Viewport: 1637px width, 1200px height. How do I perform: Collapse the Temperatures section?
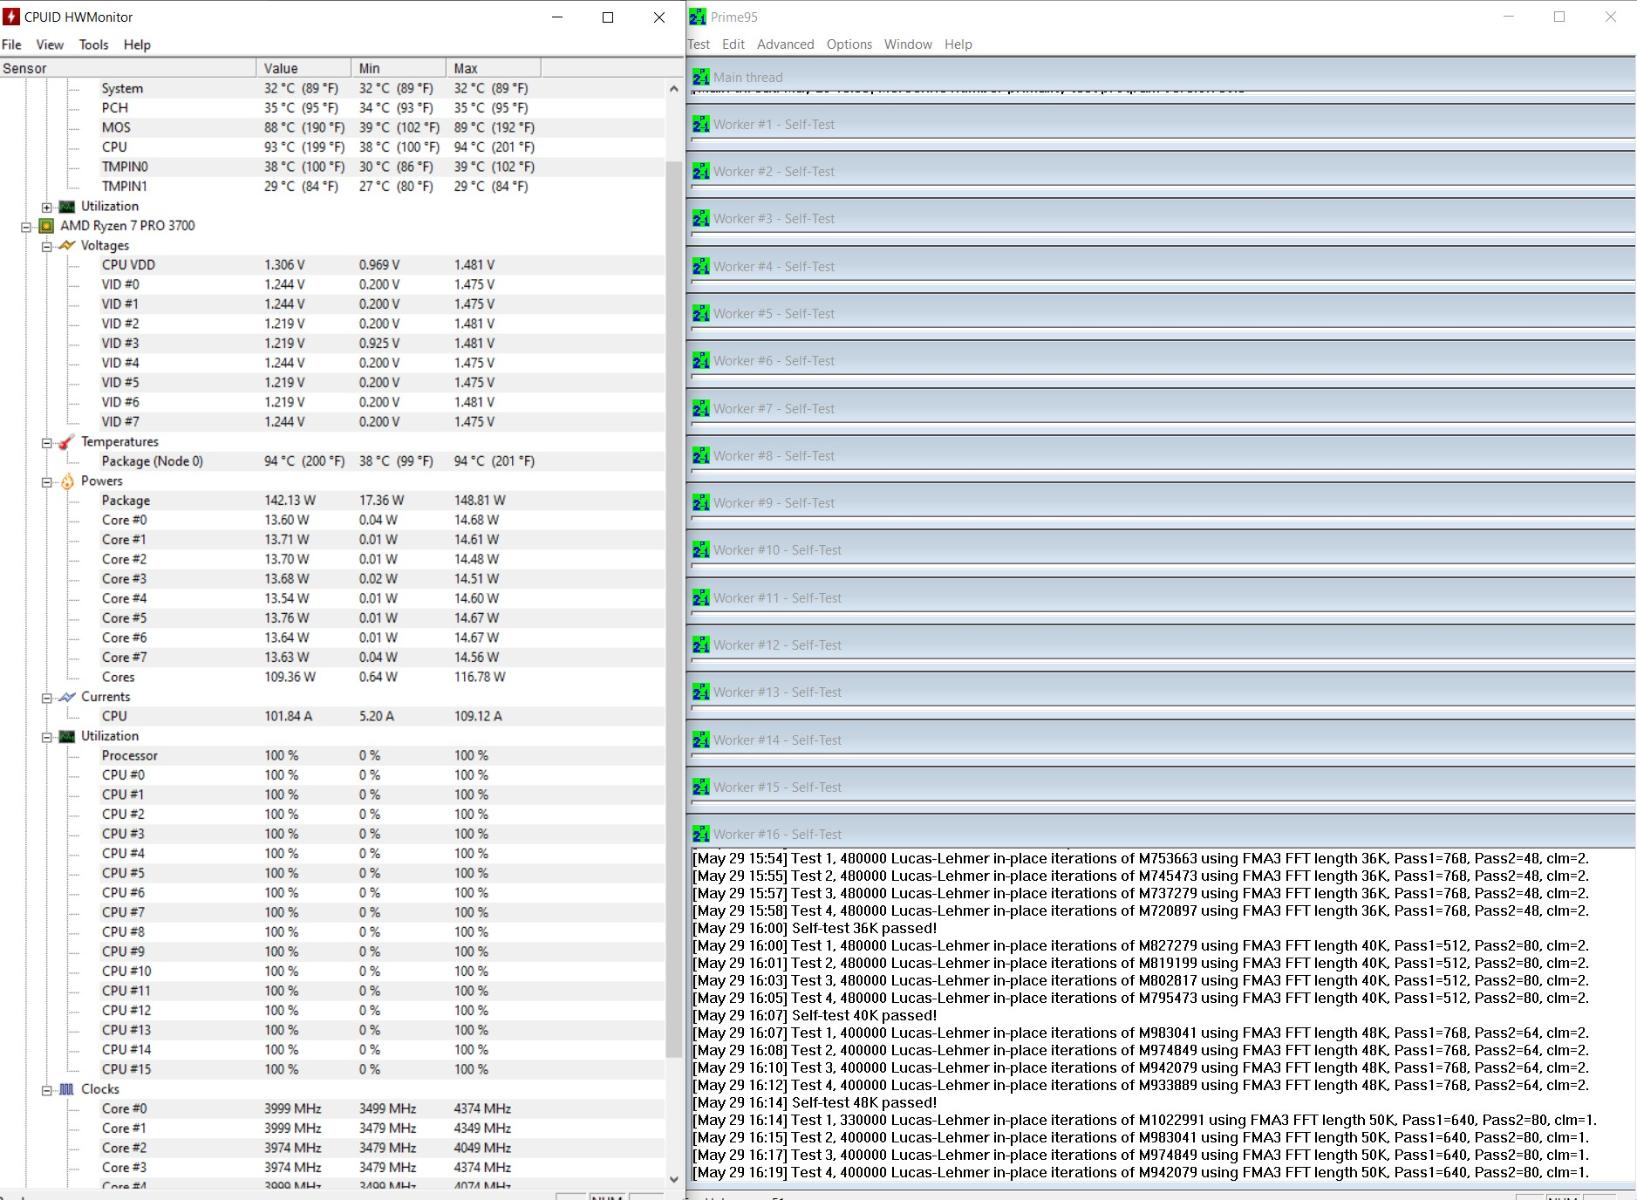point(47,442)
